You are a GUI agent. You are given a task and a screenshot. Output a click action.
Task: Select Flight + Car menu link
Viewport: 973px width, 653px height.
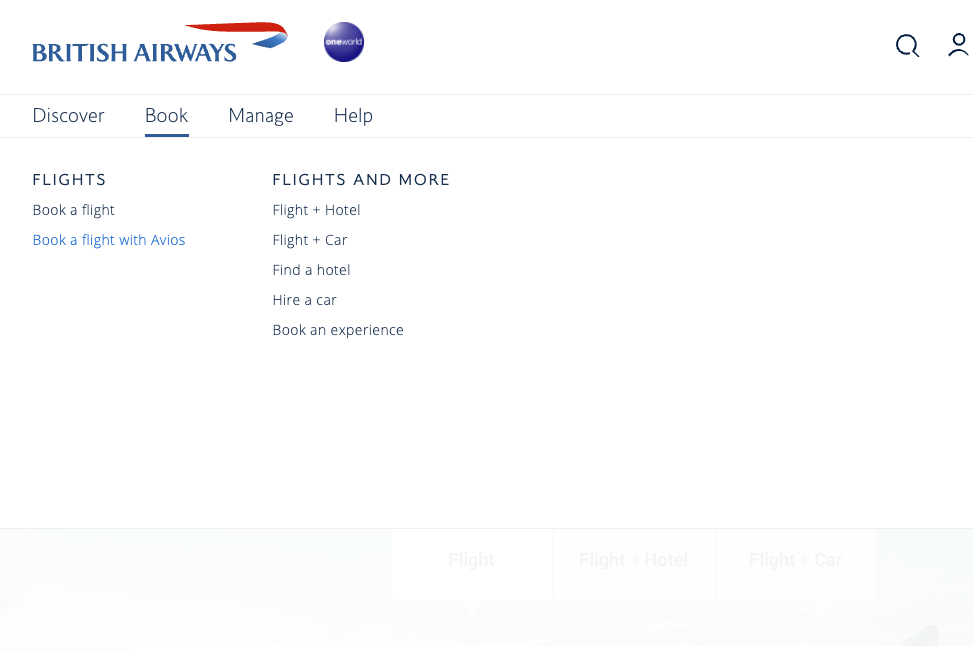point(310,240)
